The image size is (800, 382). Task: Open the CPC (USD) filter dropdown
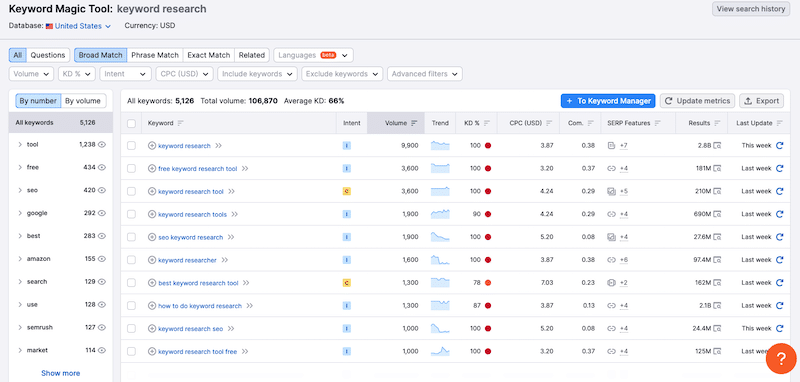click(184, 74)
